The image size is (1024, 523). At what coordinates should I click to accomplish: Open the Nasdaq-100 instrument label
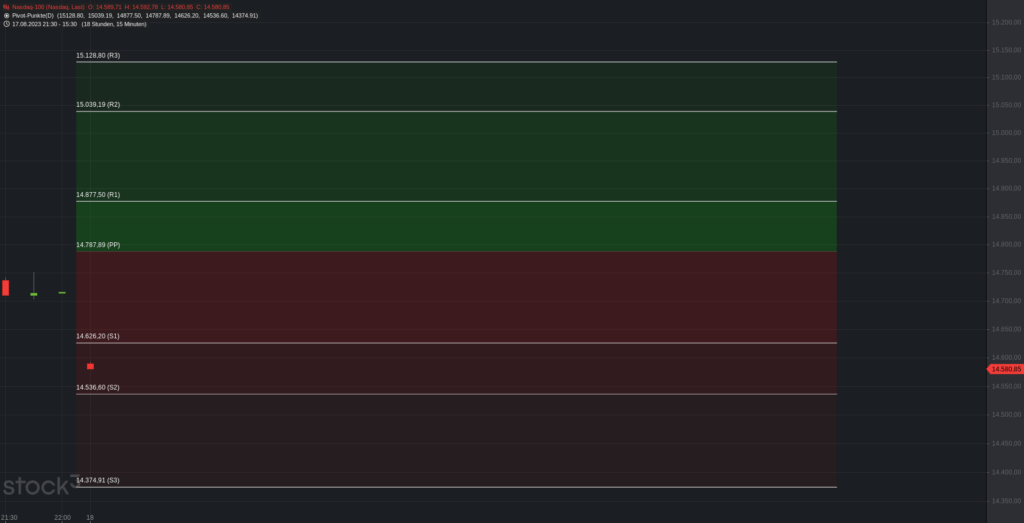(x=48, y=7)
